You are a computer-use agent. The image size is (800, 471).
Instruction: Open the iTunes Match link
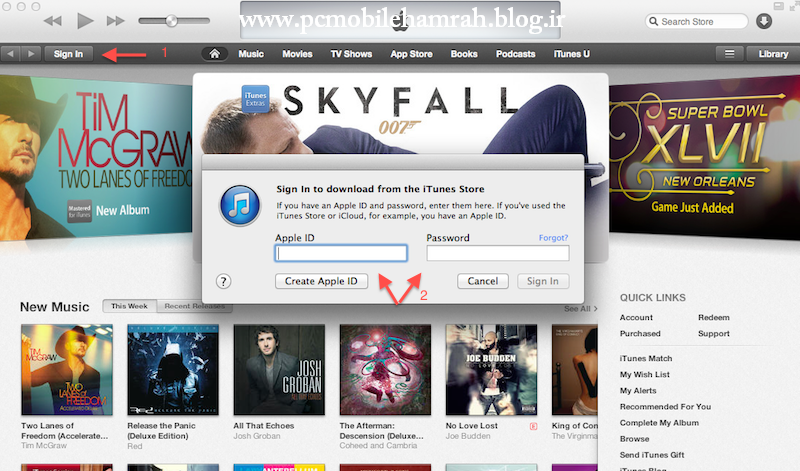pos(646,359)
